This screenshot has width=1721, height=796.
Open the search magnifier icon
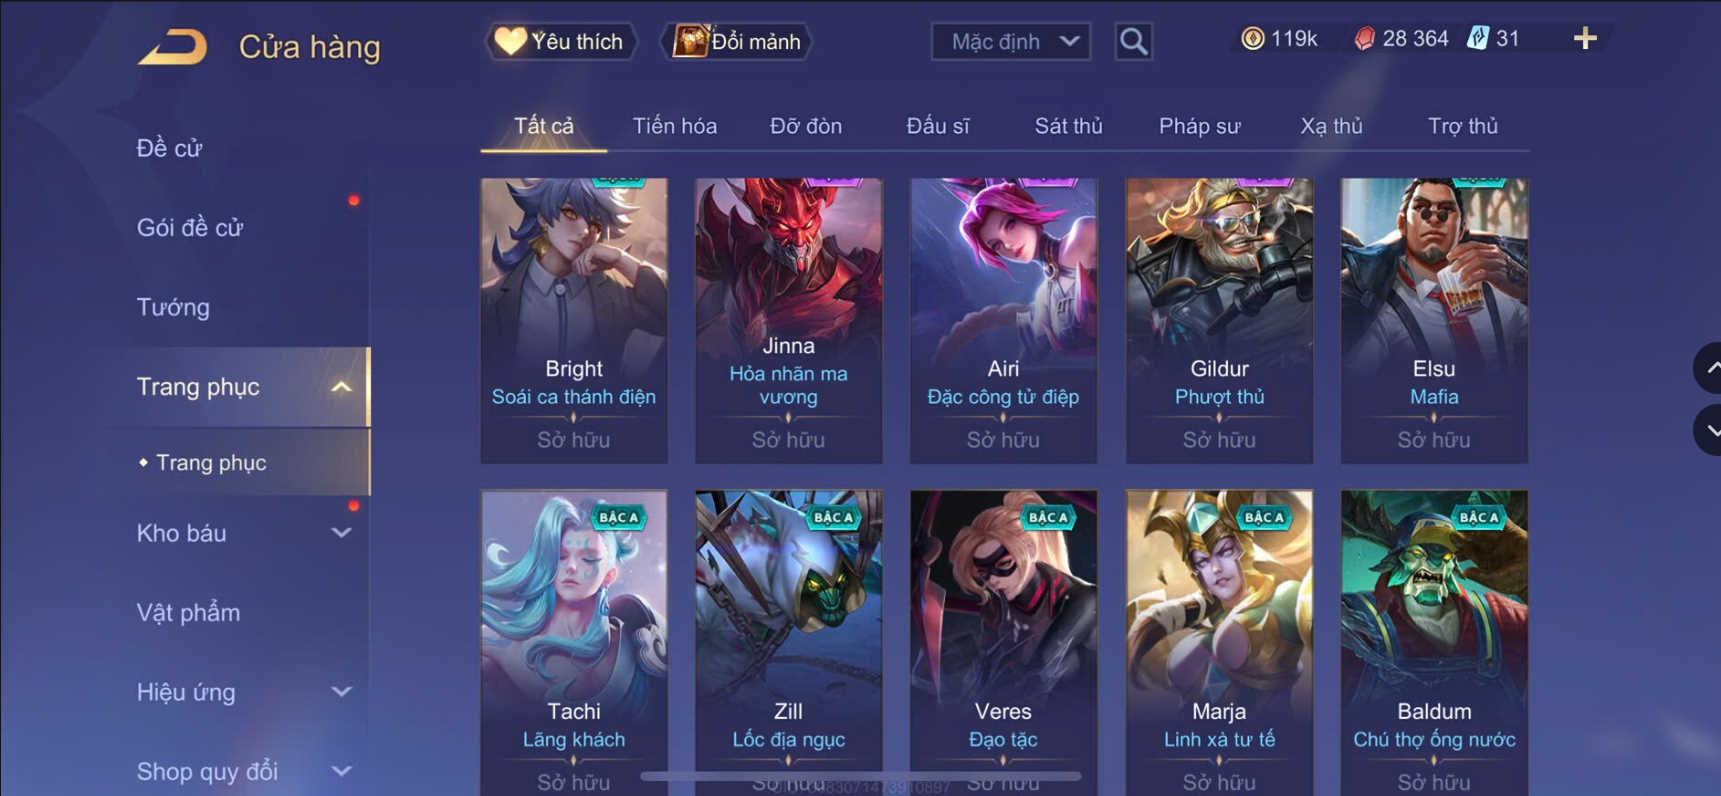(x=1133, y=41)
